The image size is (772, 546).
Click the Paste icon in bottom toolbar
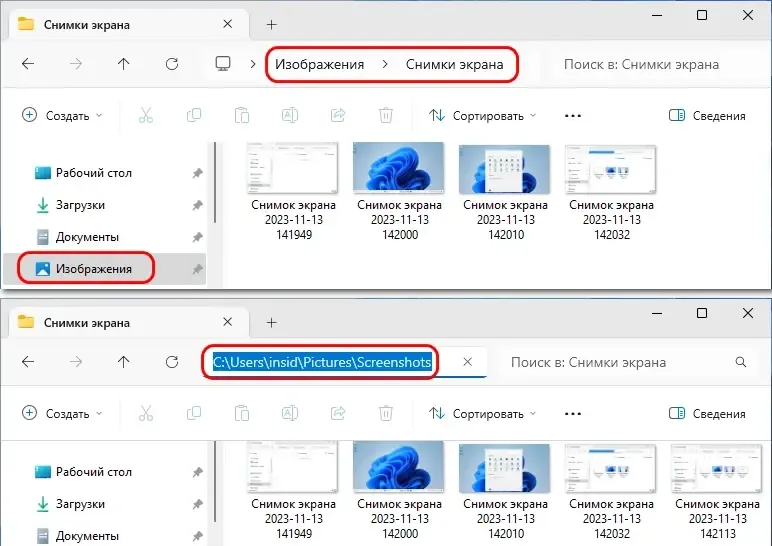[242, 413]
